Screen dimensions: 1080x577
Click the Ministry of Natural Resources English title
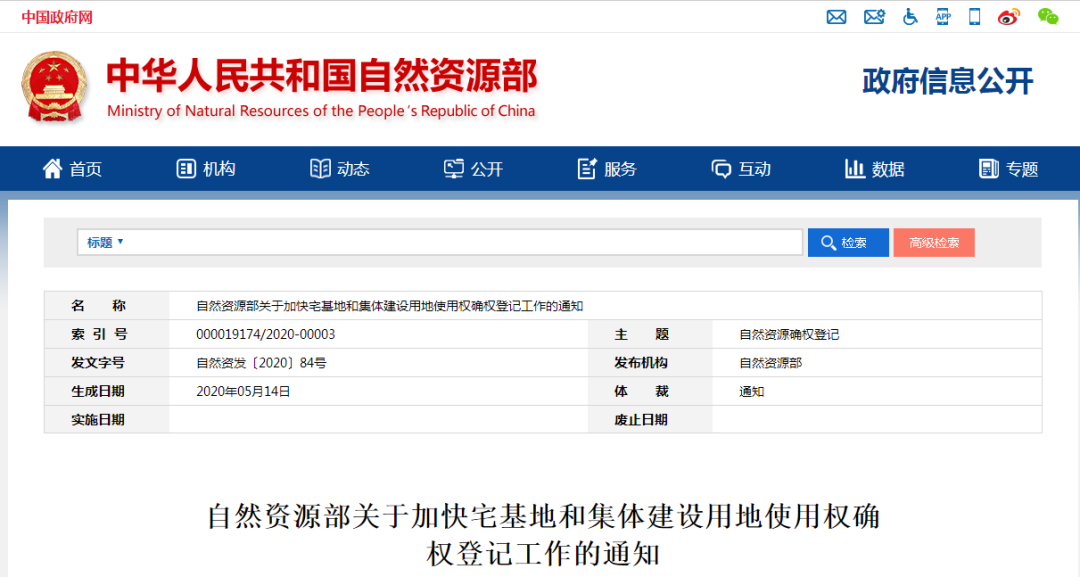click(321, 111)
